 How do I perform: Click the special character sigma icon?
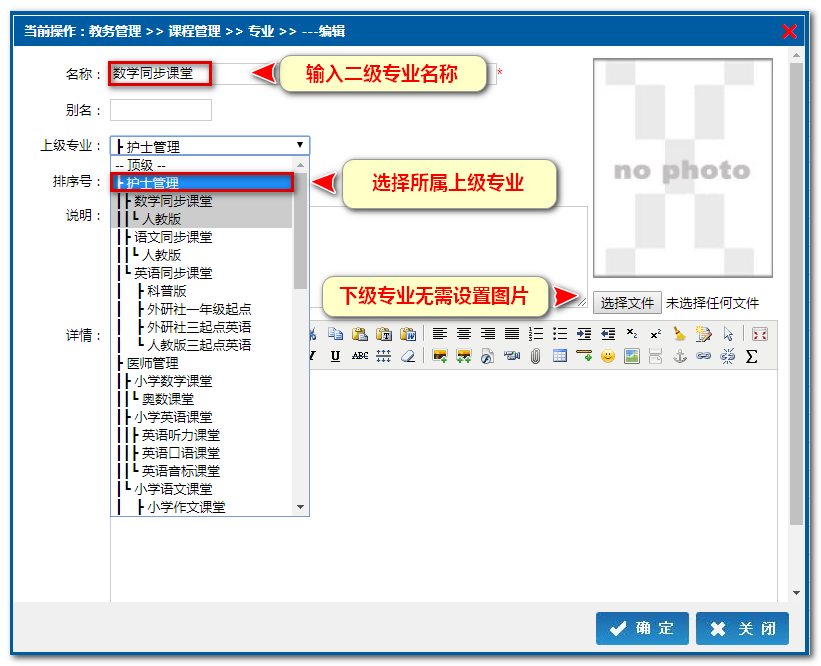[x=752, y=356]
